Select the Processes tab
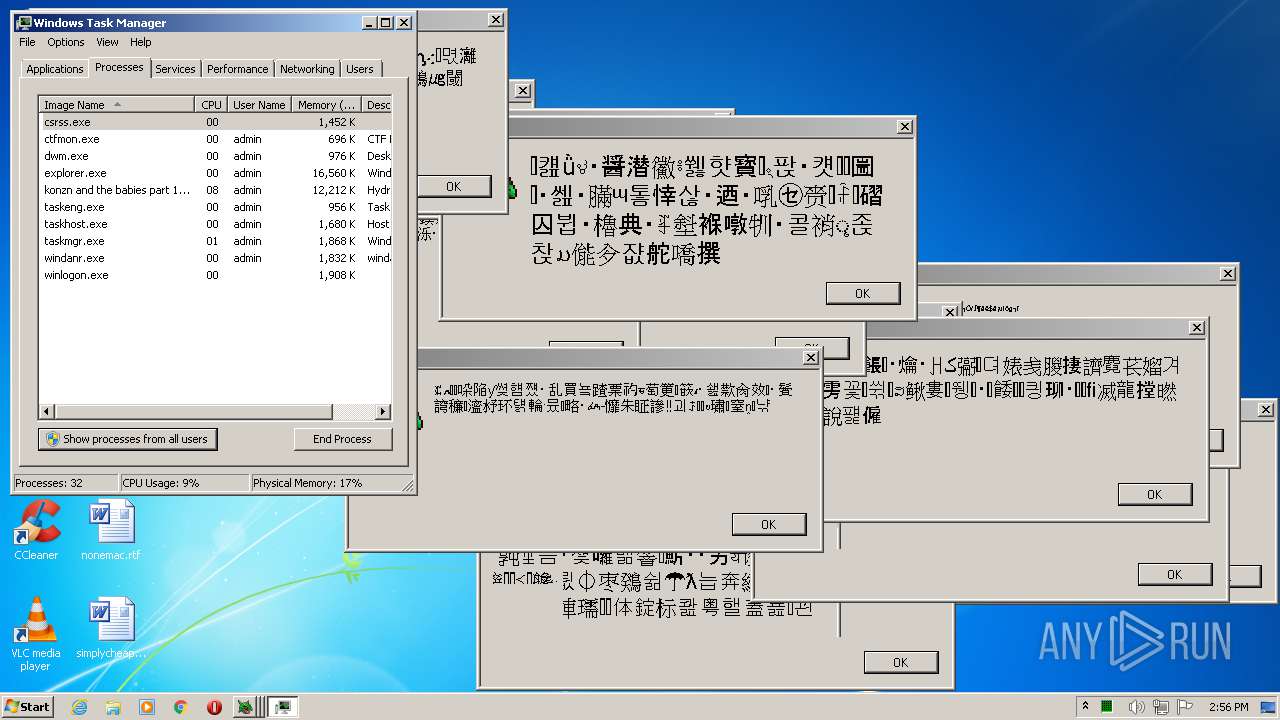This screenshot has height=720, width=1280. coord(119,67)
